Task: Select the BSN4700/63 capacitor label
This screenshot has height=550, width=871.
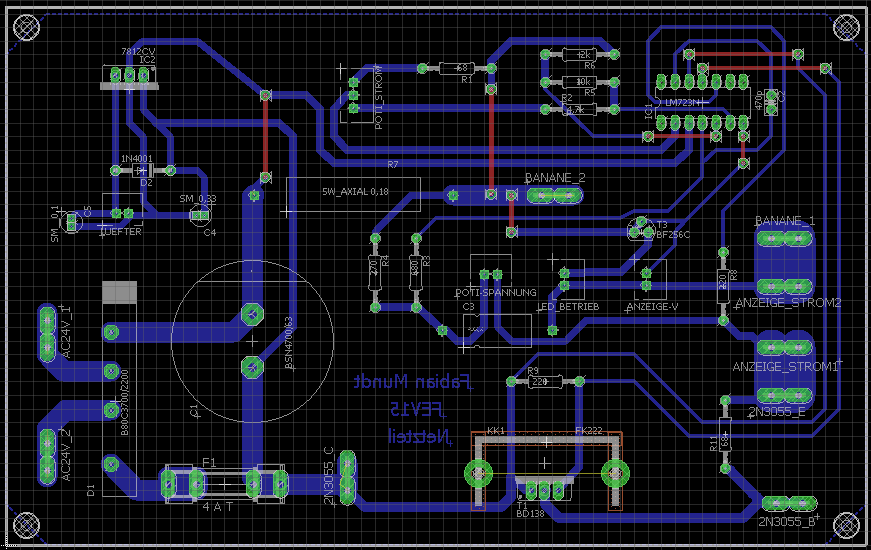Action: [x=288, y=343]
